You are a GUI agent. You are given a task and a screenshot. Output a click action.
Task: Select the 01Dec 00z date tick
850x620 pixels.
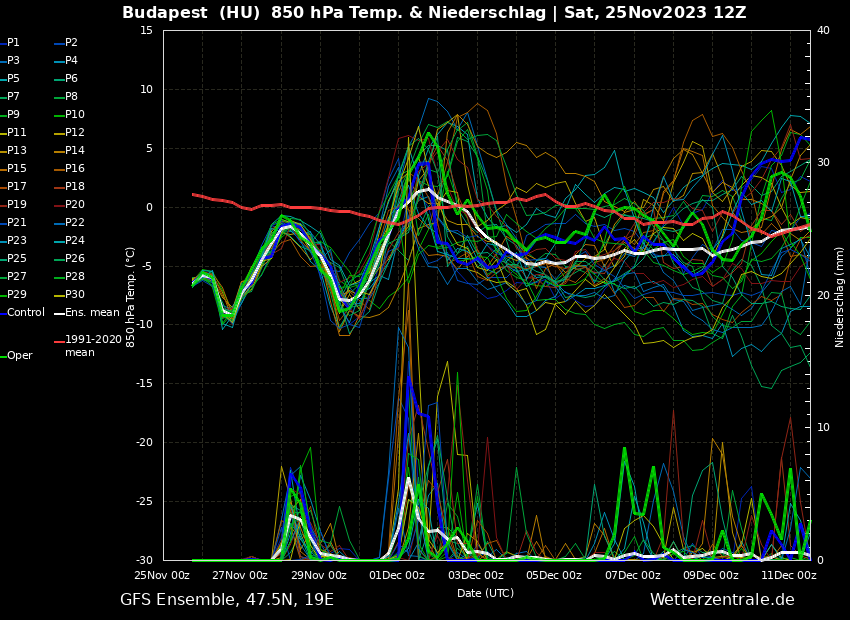click(x=397, y=575)
